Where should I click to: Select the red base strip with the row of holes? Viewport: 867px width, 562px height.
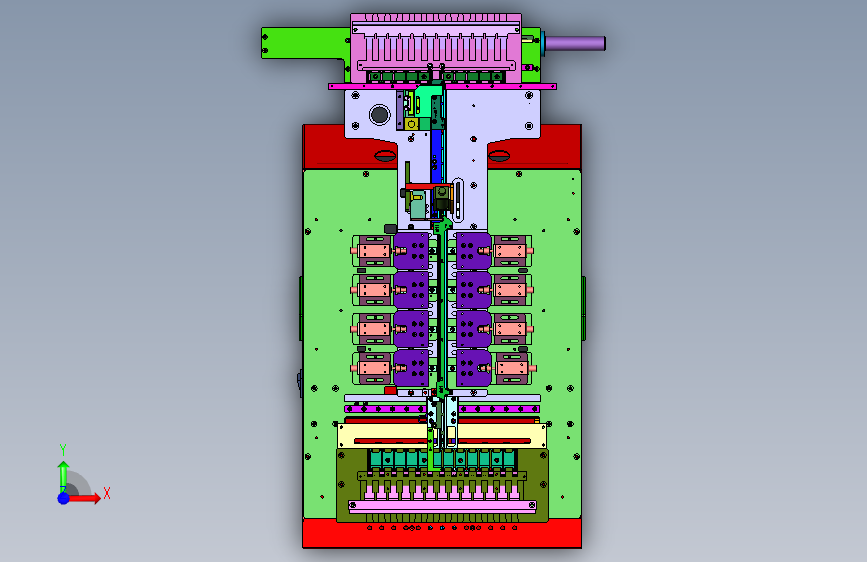tap(442, 533)
